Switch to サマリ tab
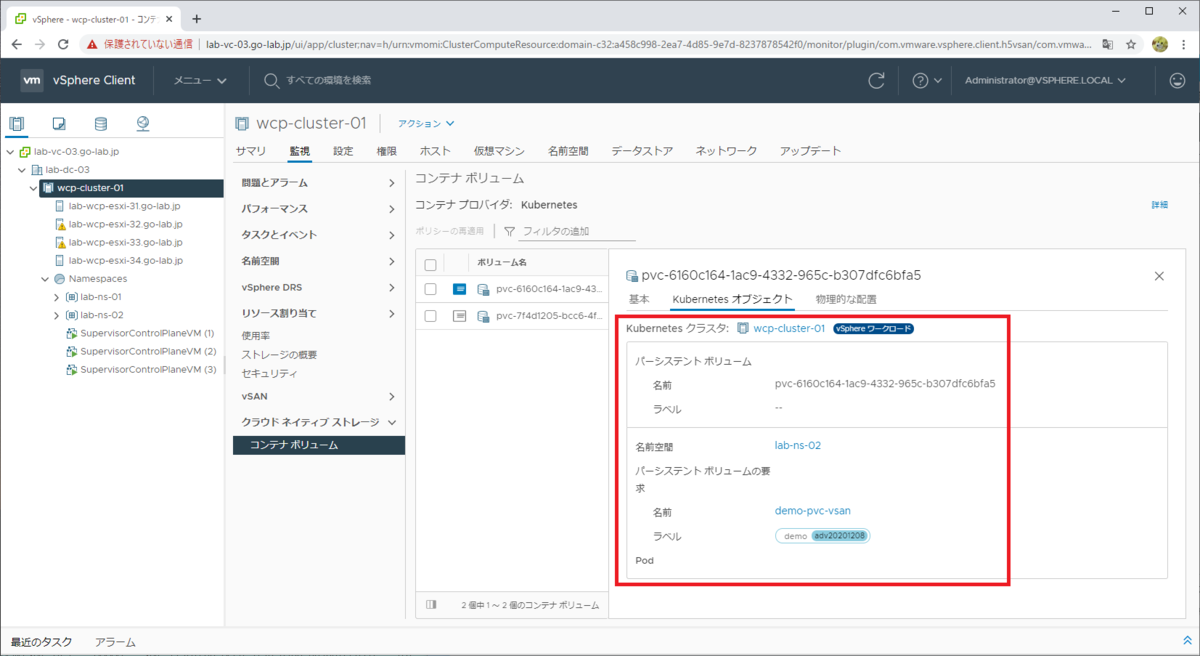 (251, 151)
